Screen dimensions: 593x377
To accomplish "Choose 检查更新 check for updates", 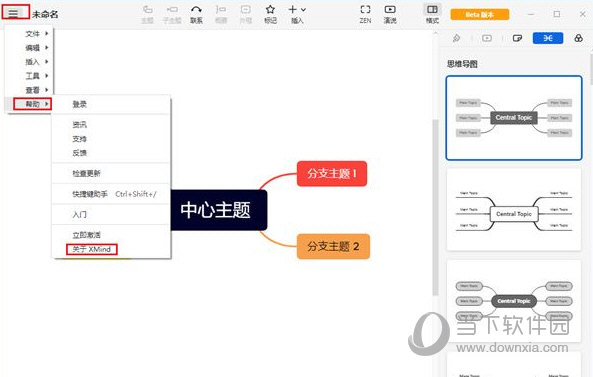I will pyautogui.click(x=111, y=173).
